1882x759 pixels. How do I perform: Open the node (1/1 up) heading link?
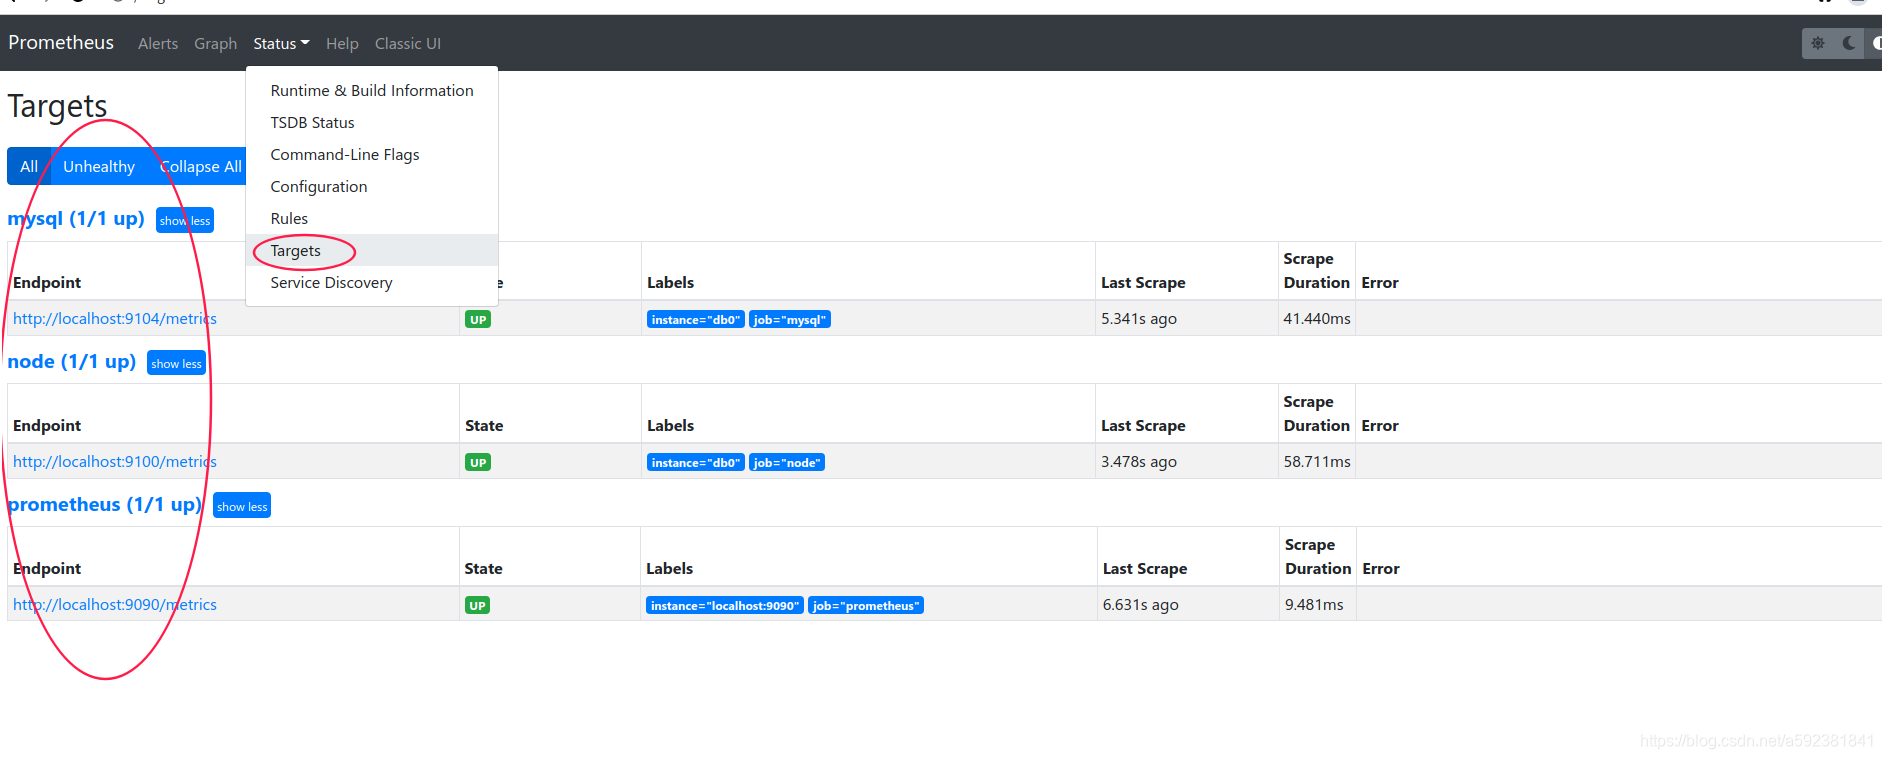click(72, 361)
